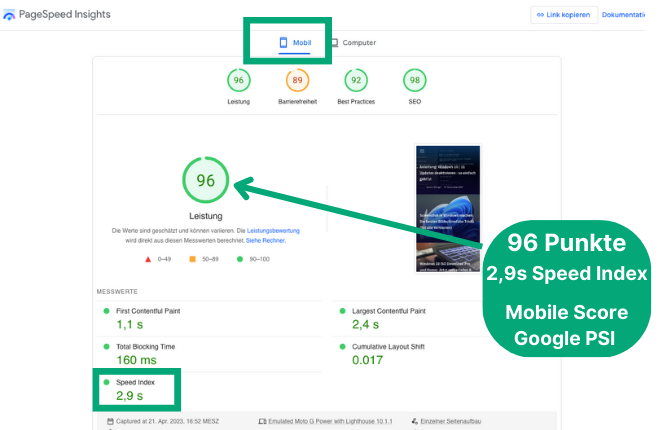
Task: Click the mobile page screenshot thumbnail
Action: pos(448,209)
